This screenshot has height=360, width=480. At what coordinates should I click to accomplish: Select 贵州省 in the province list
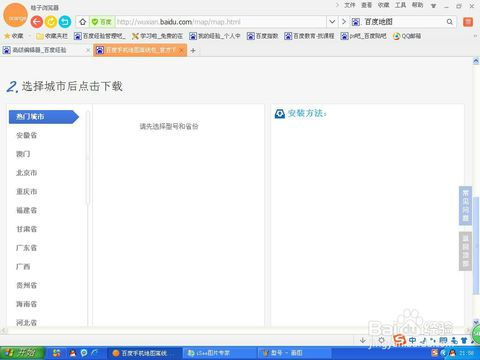tap(27, 285)
